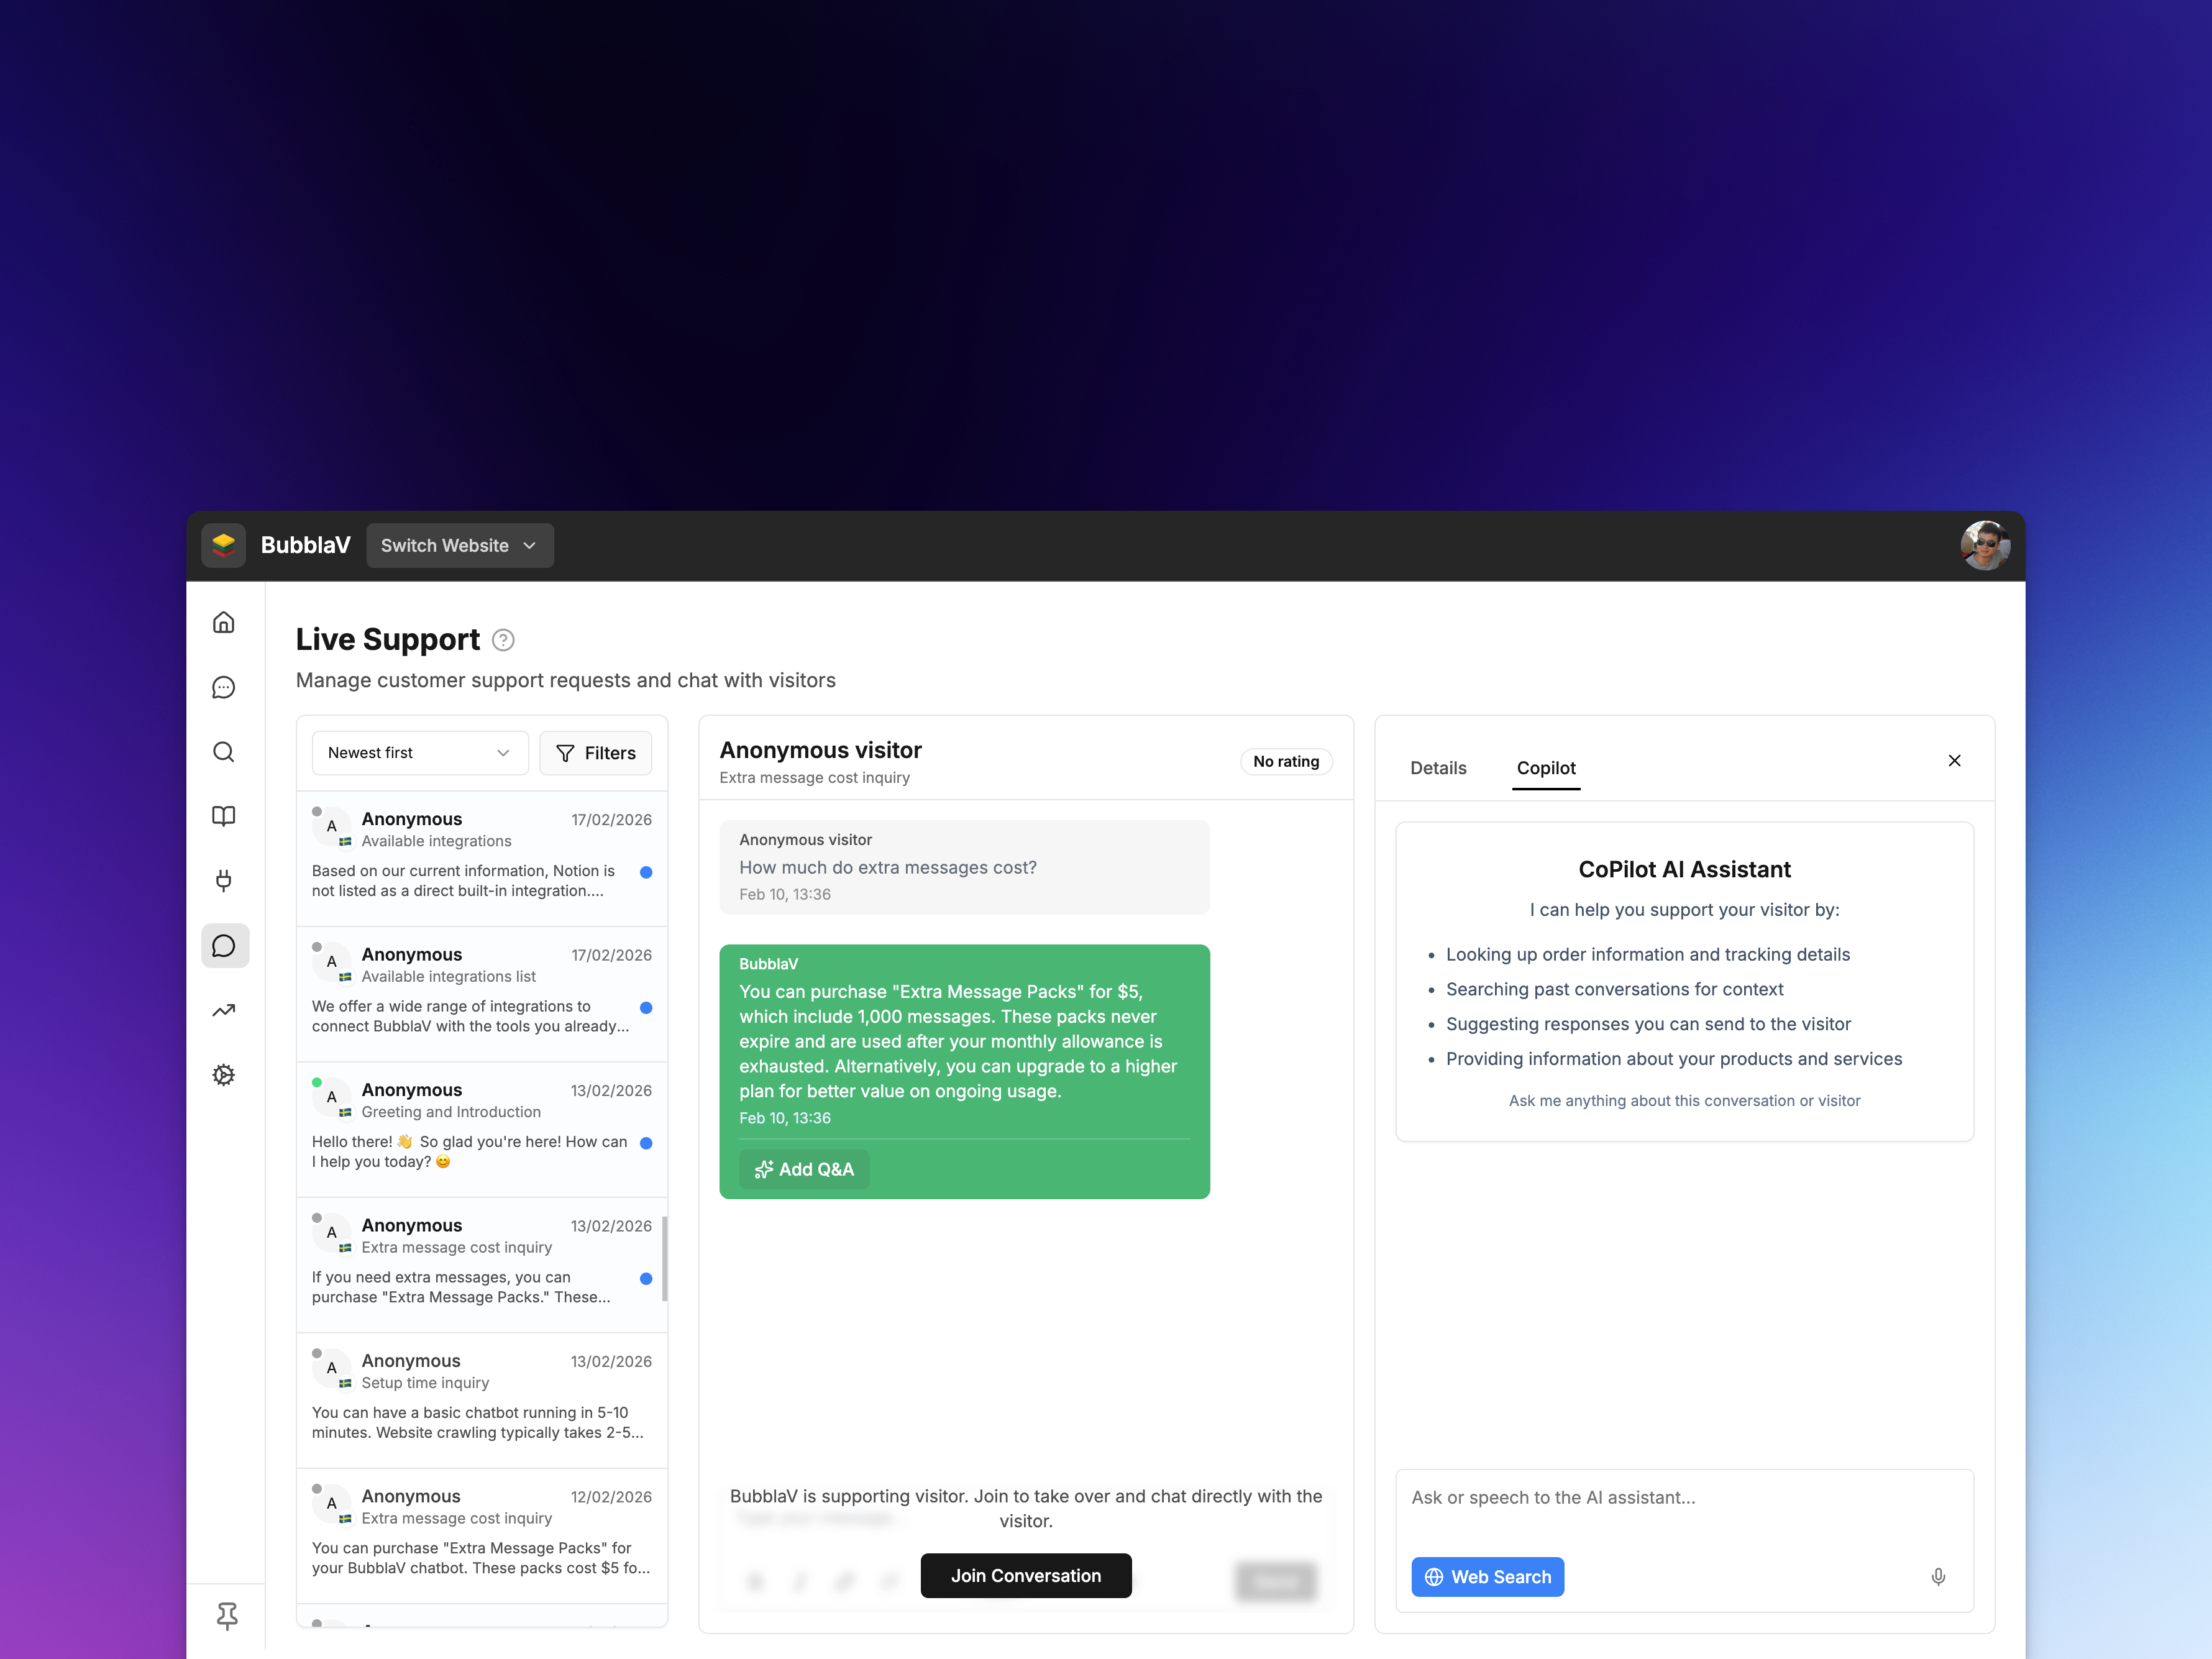Open the settings gear icon
The image size is (2212, 1659).
click(x=224, y=1074)
